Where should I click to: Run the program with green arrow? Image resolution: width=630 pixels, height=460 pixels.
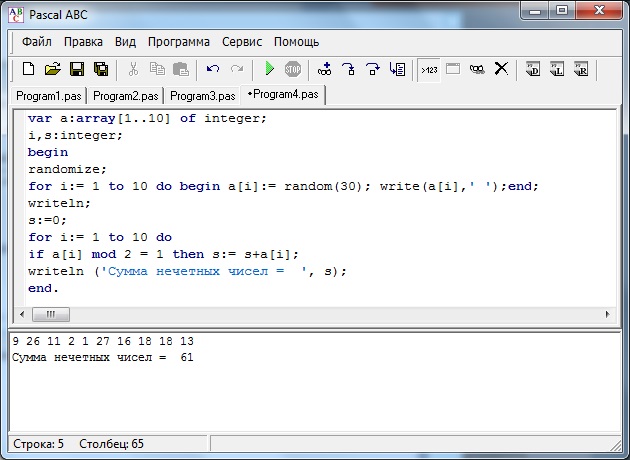pos(270,69)
